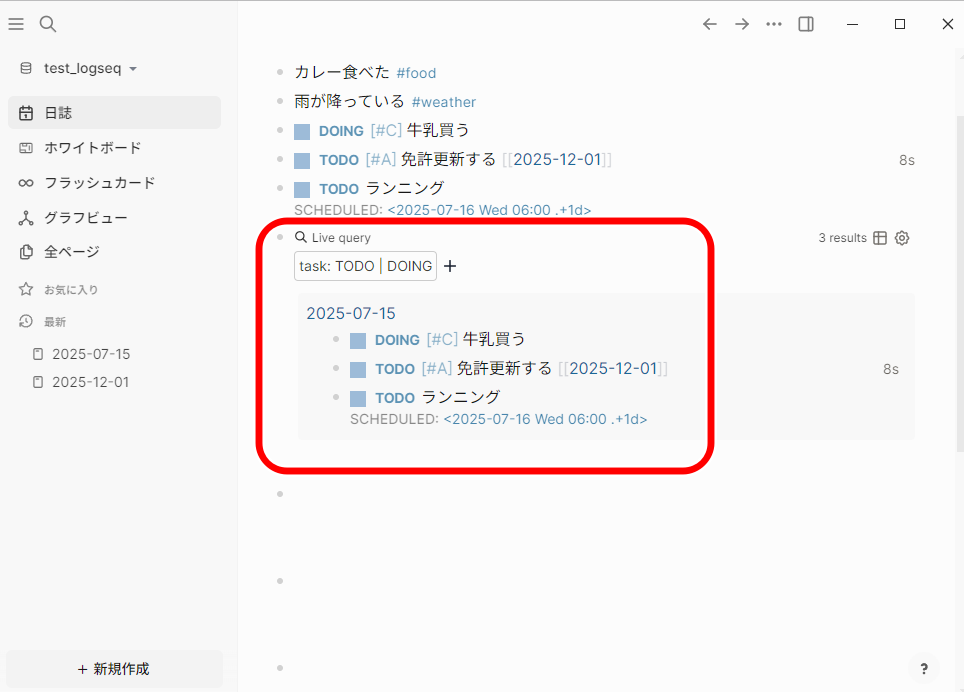964x692 pixels.
Task: Go back with the left arrow
Action: 710,24
